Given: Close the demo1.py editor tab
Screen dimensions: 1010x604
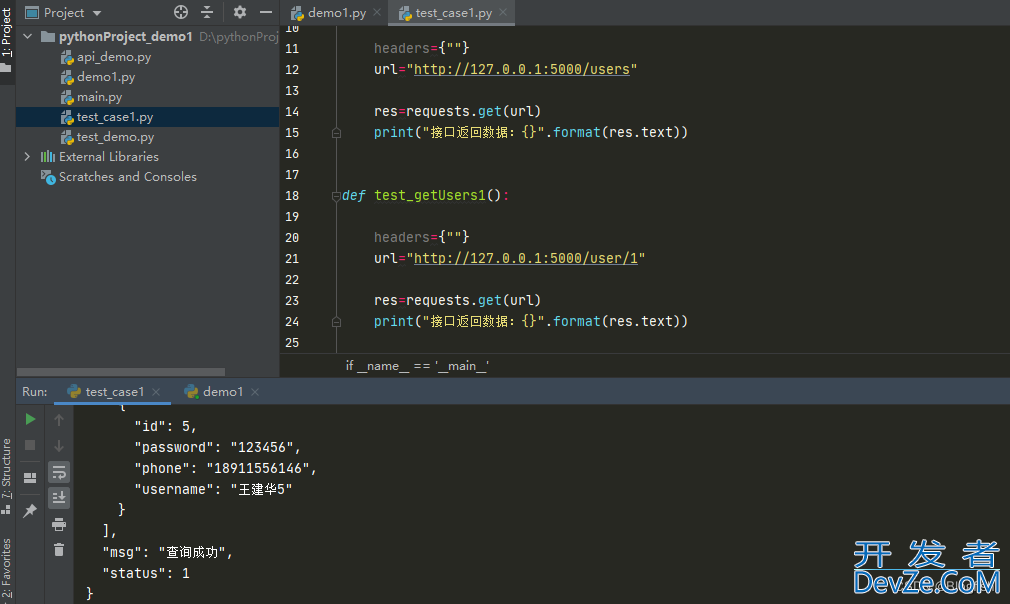Looking at the screenshot, I should 377,12.
